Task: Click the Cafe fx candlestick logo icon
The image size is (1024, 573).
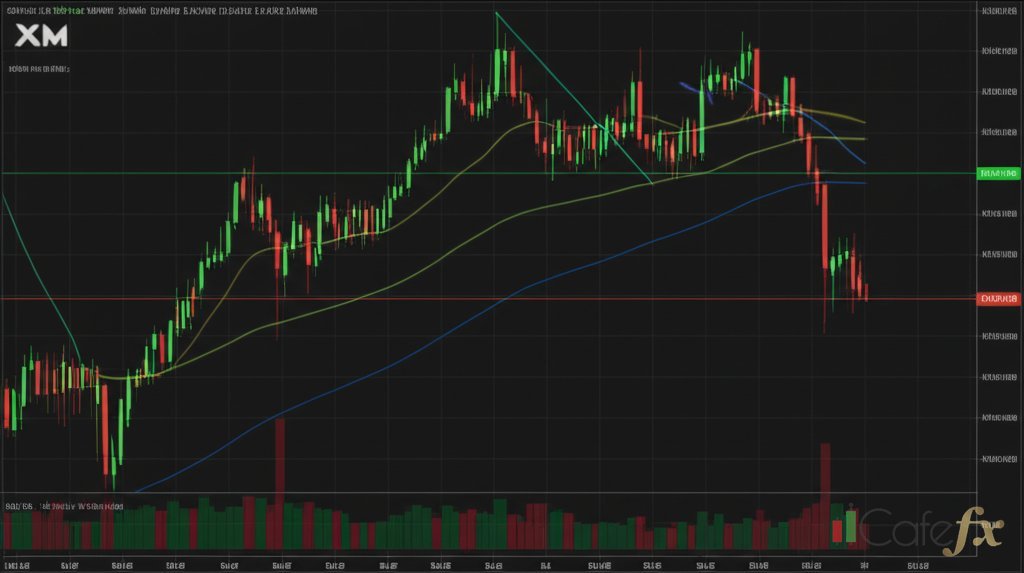Action: (844, 528)
